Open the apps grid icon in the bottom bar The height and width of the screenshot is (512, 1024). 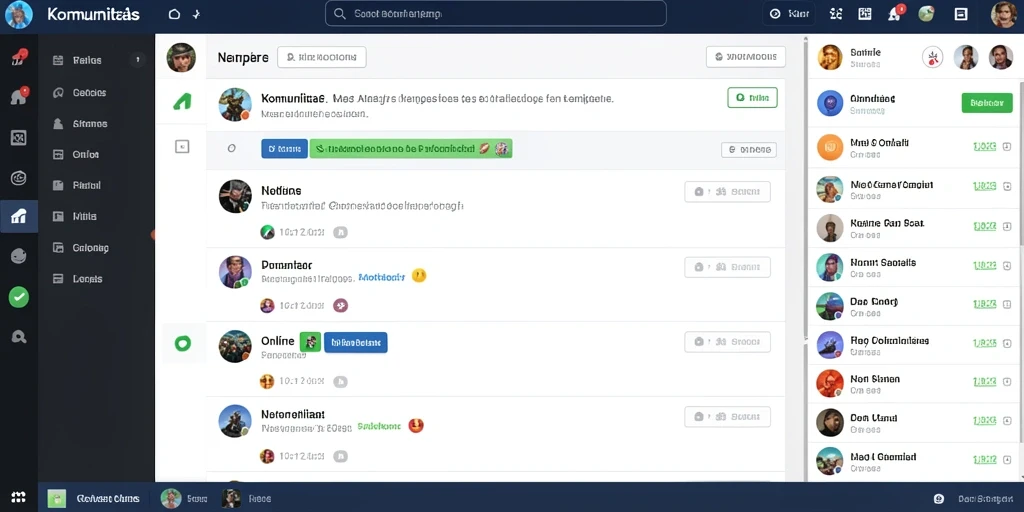tap(18, 498)
